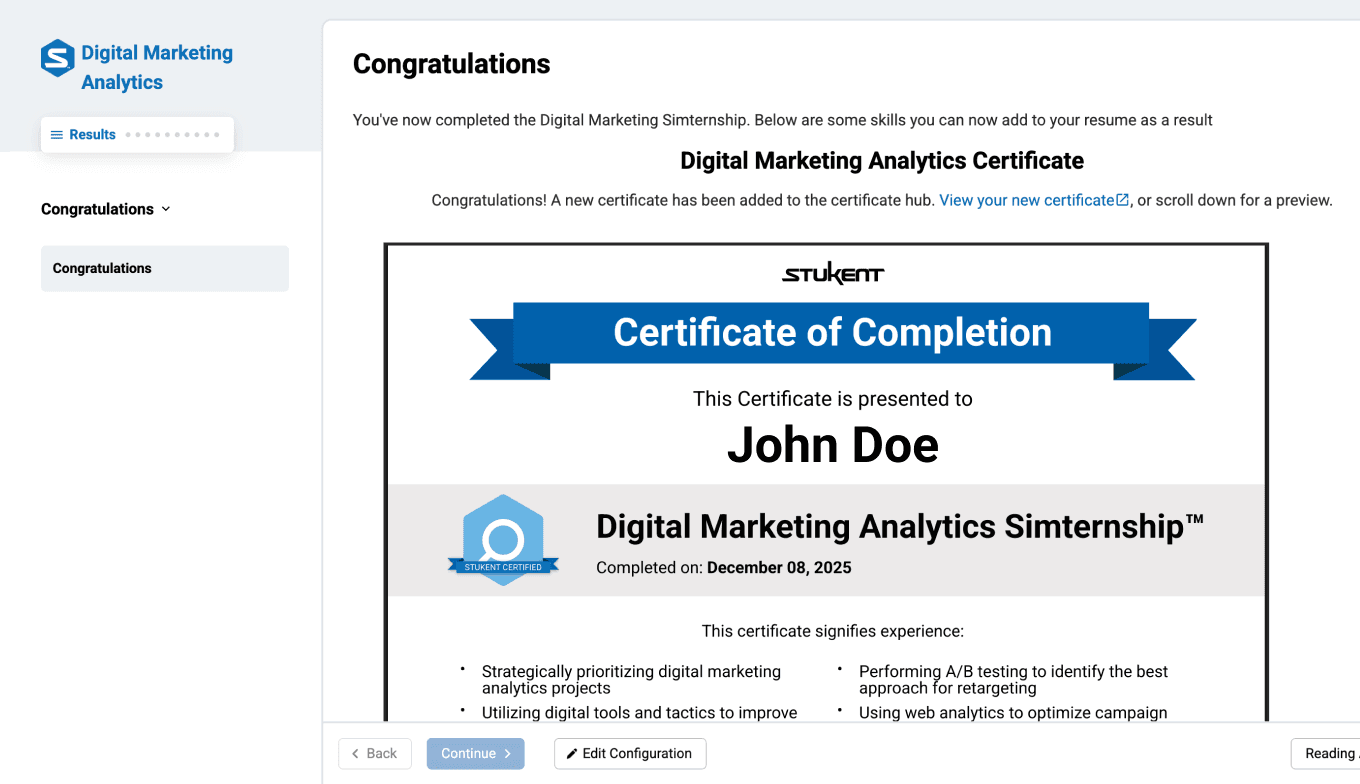Click the 'Congratulations' page heading
Screen dimensions: 1360x784
452,64
